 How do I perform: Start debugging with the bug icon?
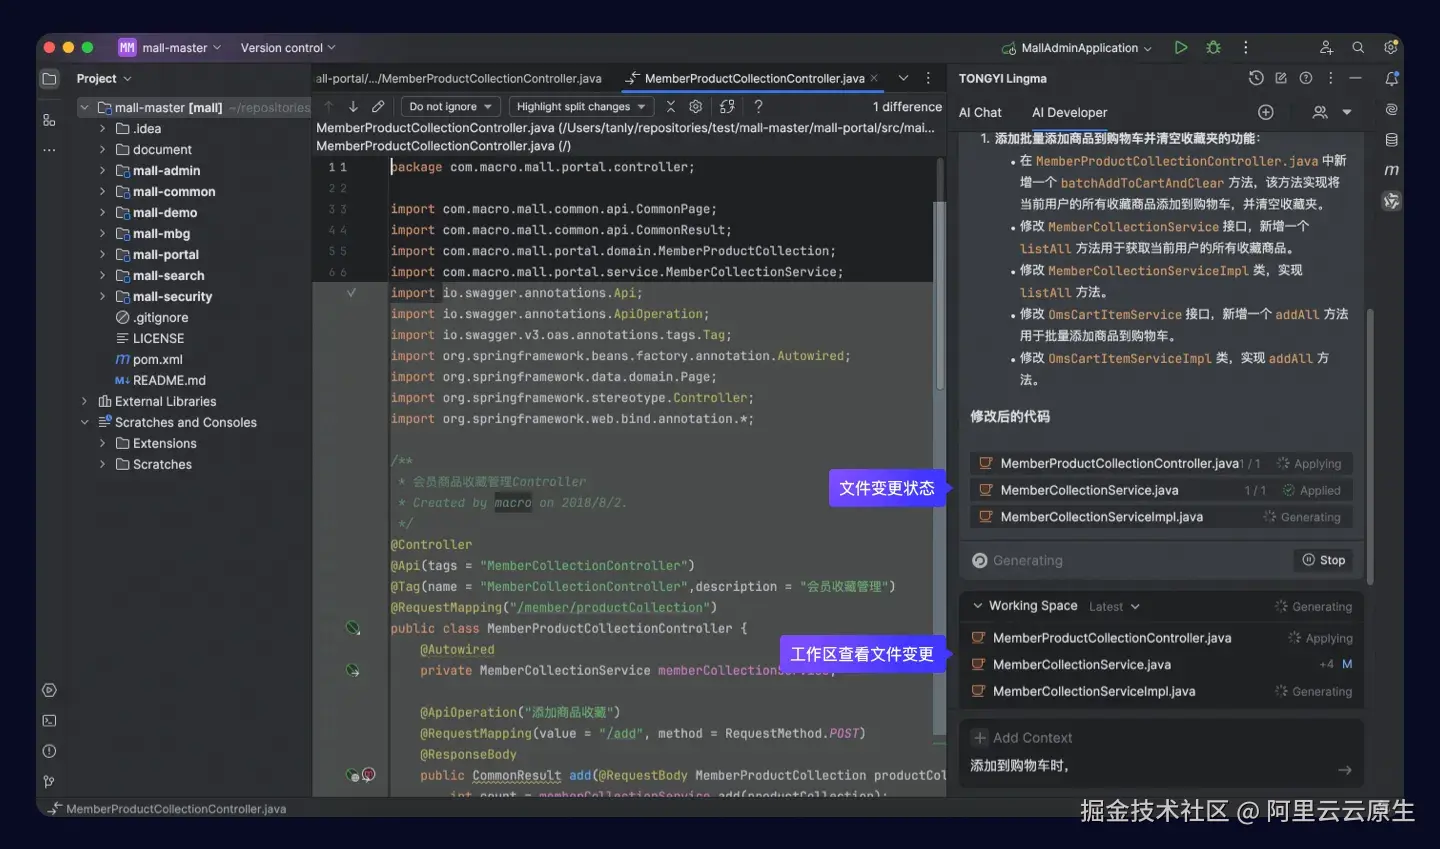pyautogui.click(x=1213, y=47)
